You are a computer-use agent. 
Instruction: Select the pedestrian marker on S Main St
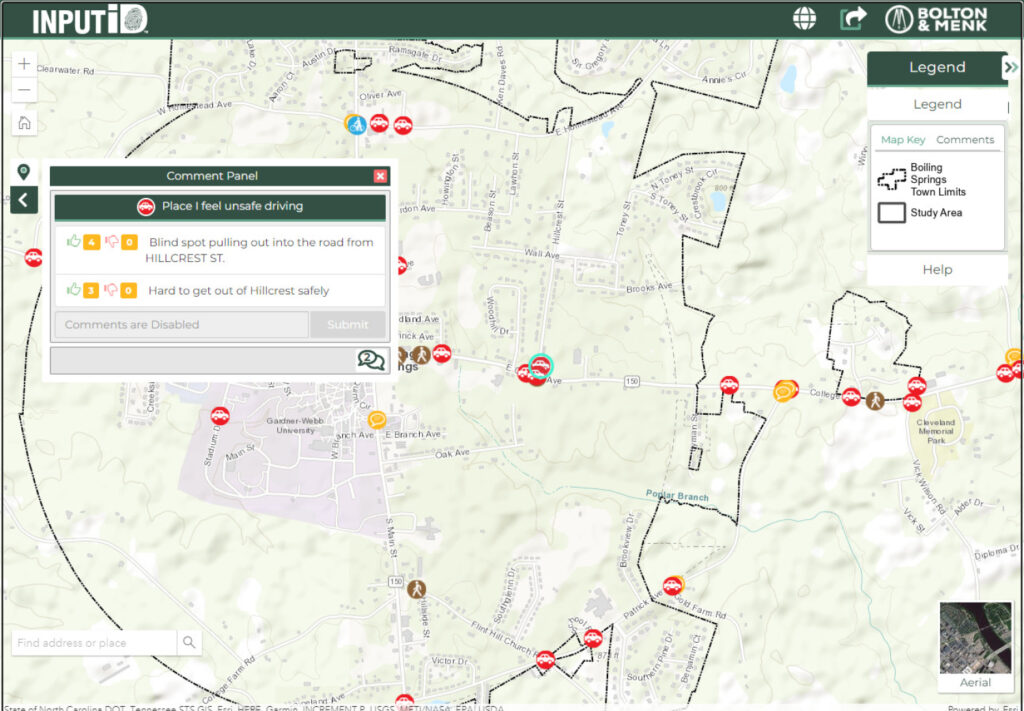417,589
